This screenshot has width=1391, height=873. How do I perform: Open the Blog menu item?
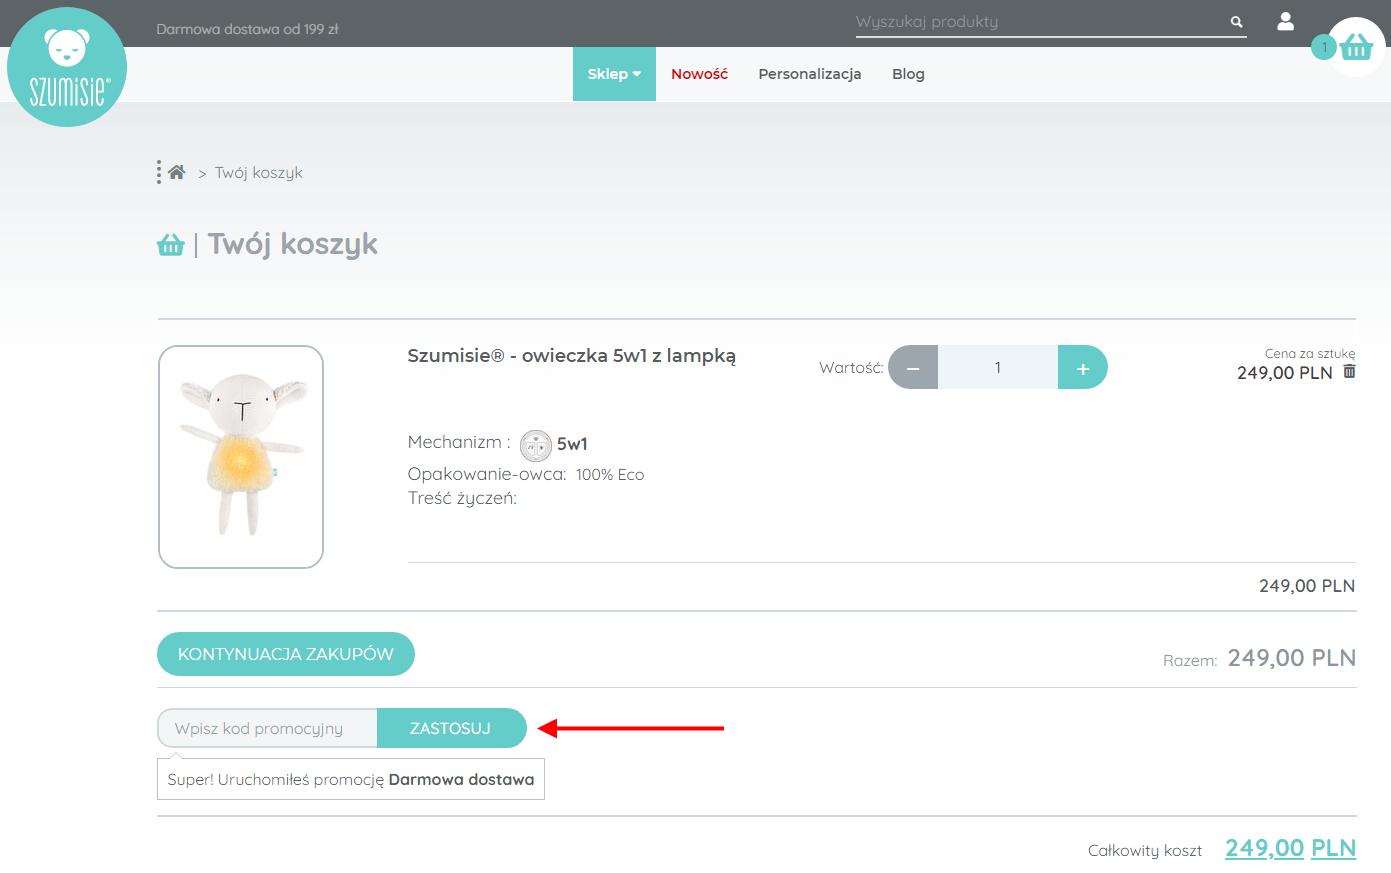coord(908,74)
